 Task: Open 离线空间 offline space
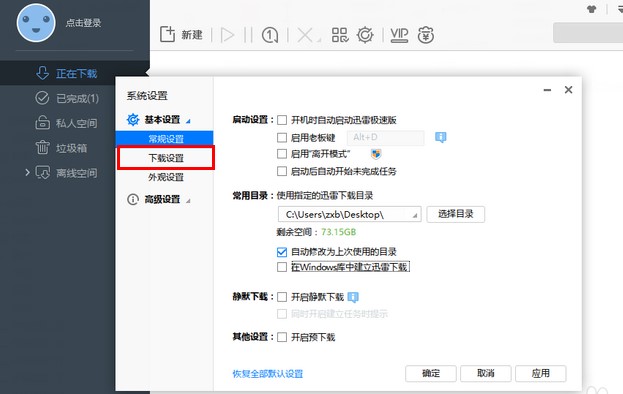click(x=75, y=173)
